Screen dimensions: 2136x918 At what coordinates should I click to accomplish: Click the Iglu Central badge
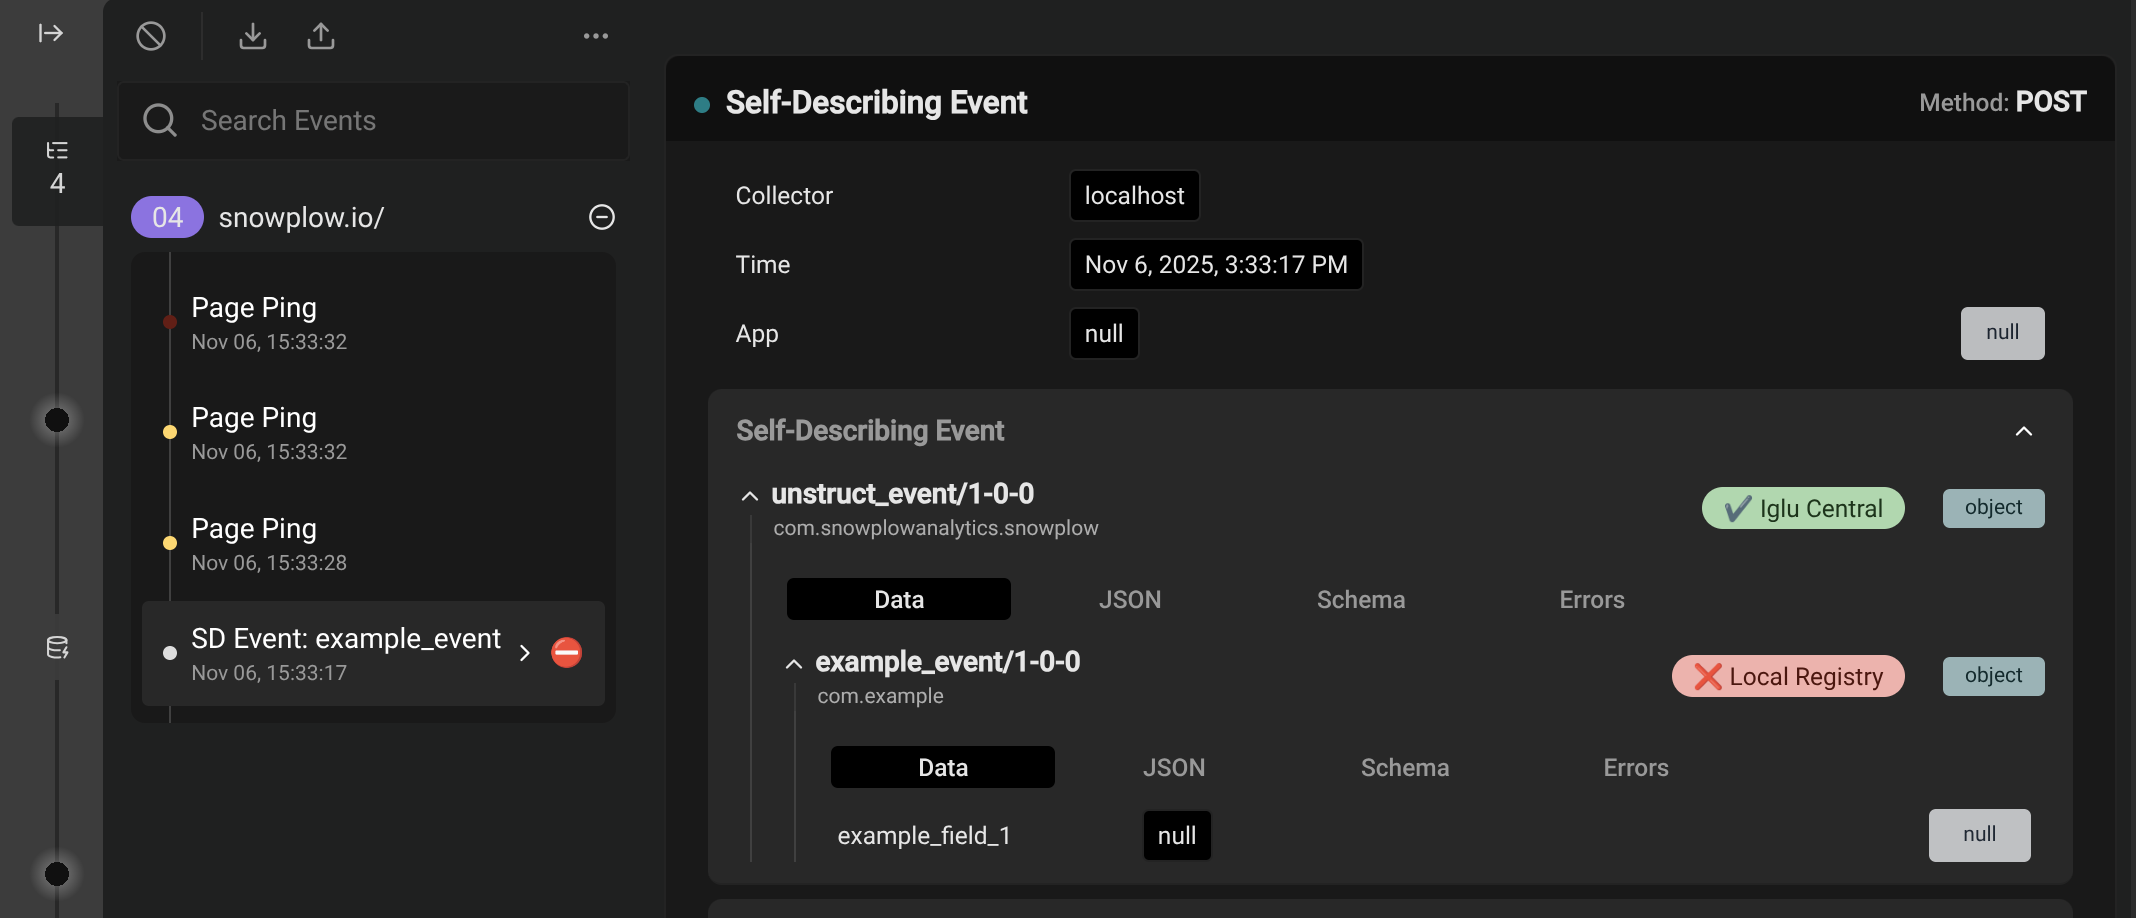pos(1802,508)
